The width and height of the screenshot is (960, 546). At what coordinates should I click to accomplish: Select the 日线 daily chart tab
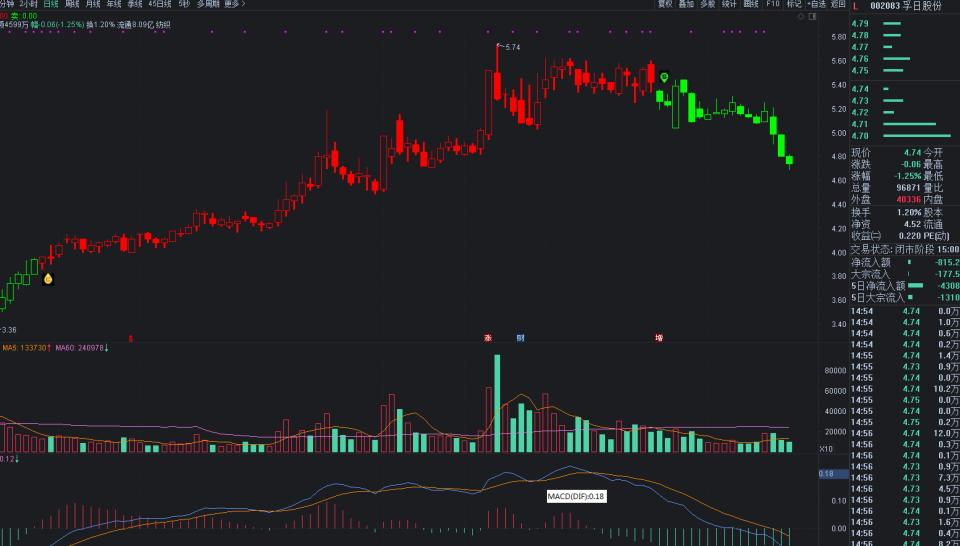click(x=50, y=4)
